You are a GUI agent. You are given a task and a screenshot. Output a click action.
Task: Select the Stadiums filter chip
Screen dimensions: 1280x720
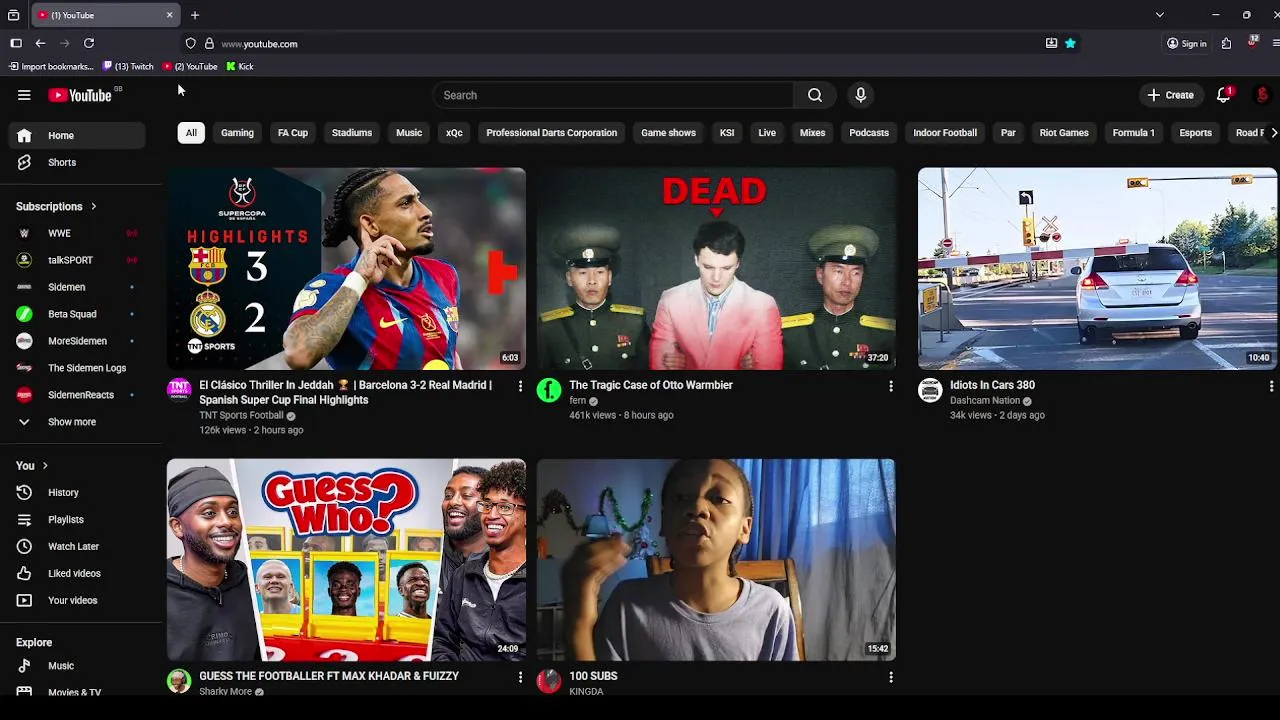pos(352,133)
